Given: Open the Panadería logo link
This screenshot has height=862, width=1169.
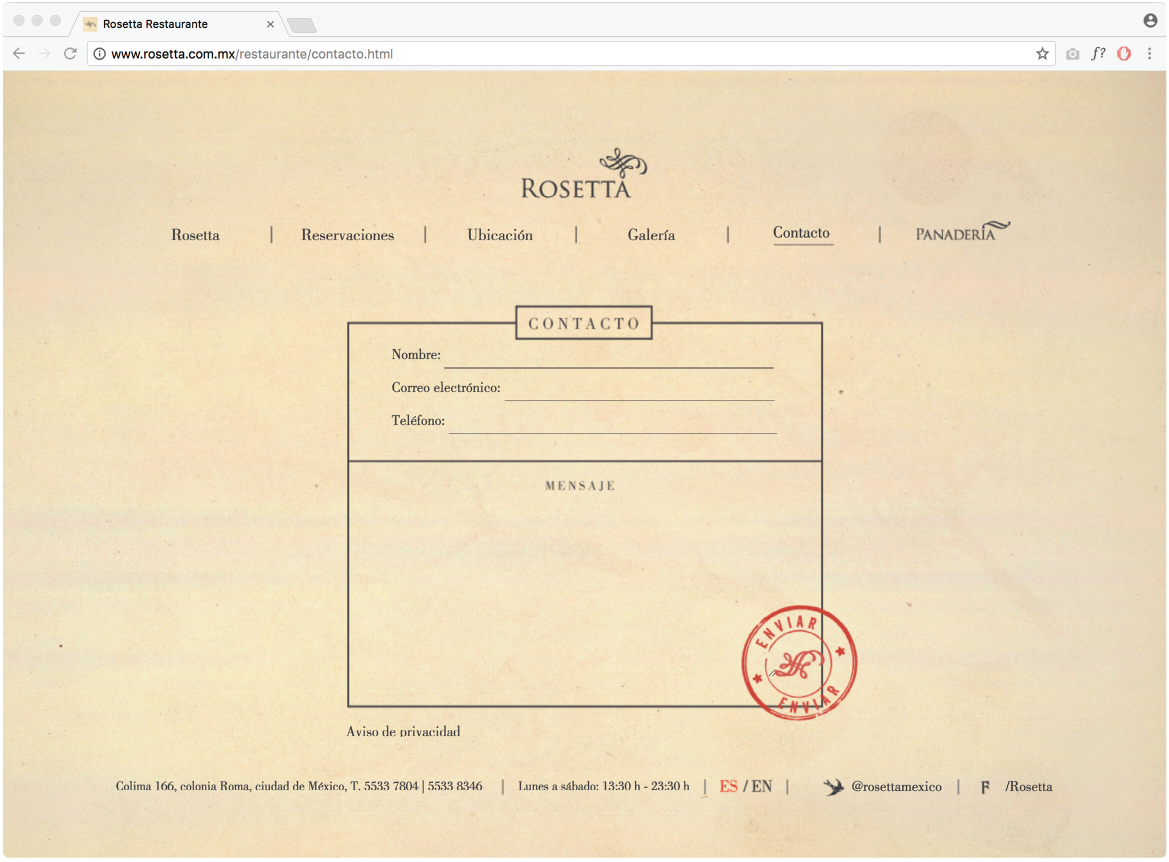Looking at the screenshot, I should 961,232.
